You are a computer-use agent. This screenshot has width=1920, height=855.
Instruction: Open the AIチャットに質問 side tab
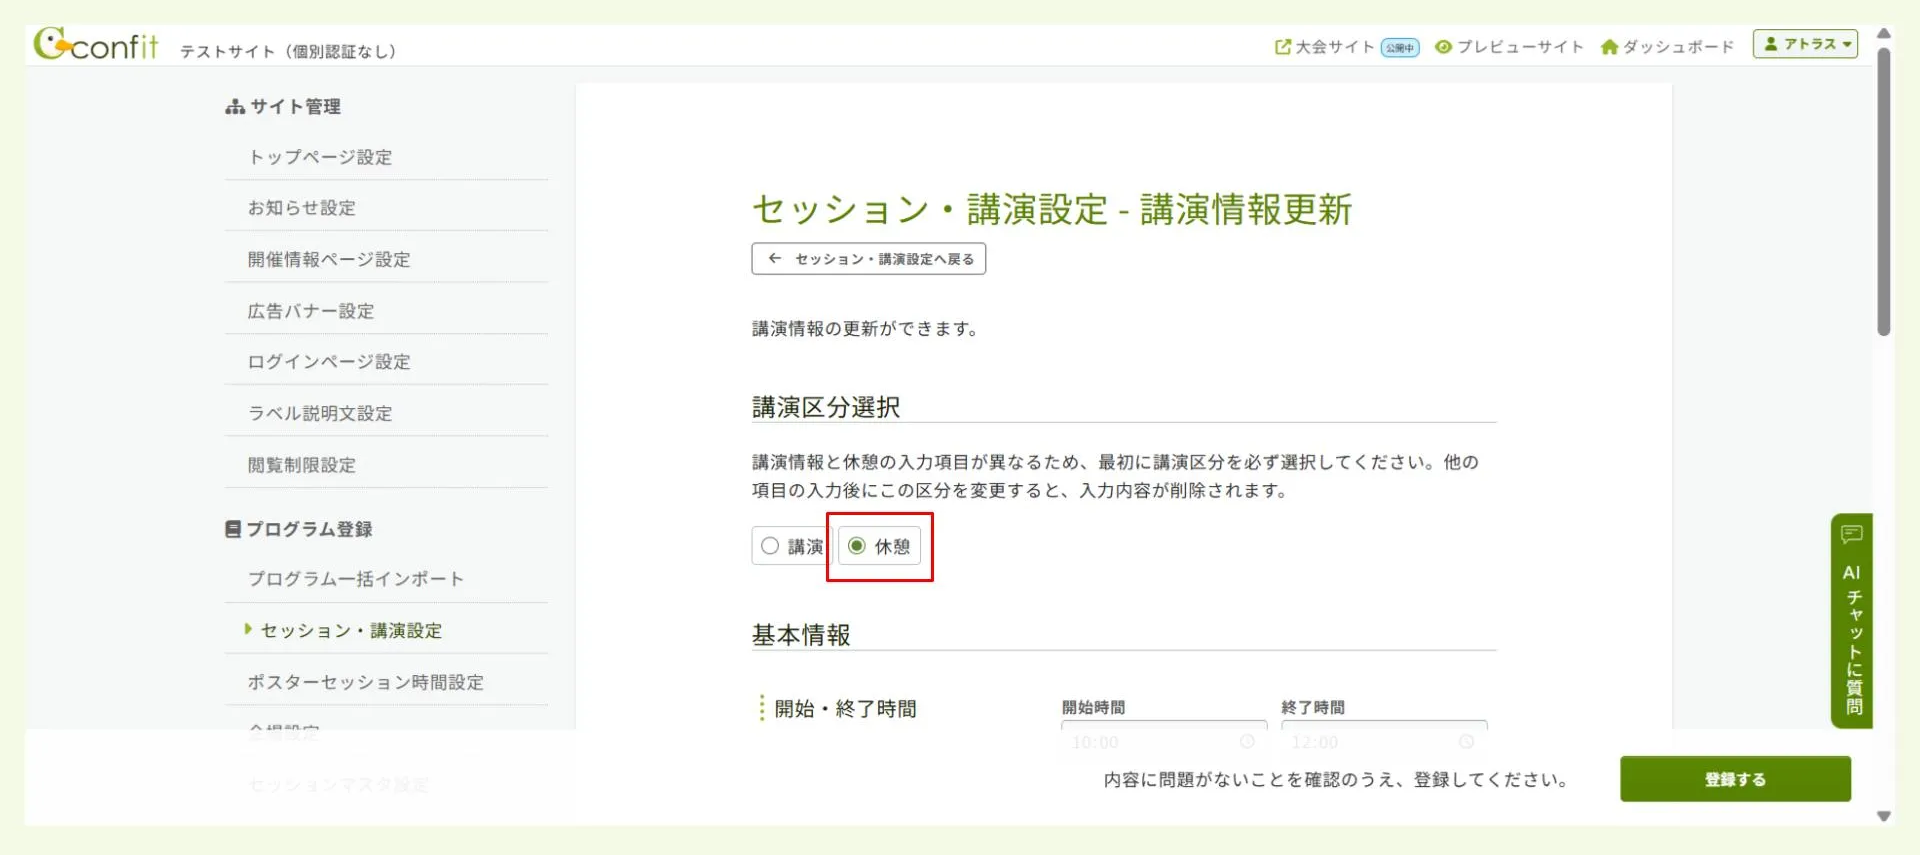point(1851,621)
